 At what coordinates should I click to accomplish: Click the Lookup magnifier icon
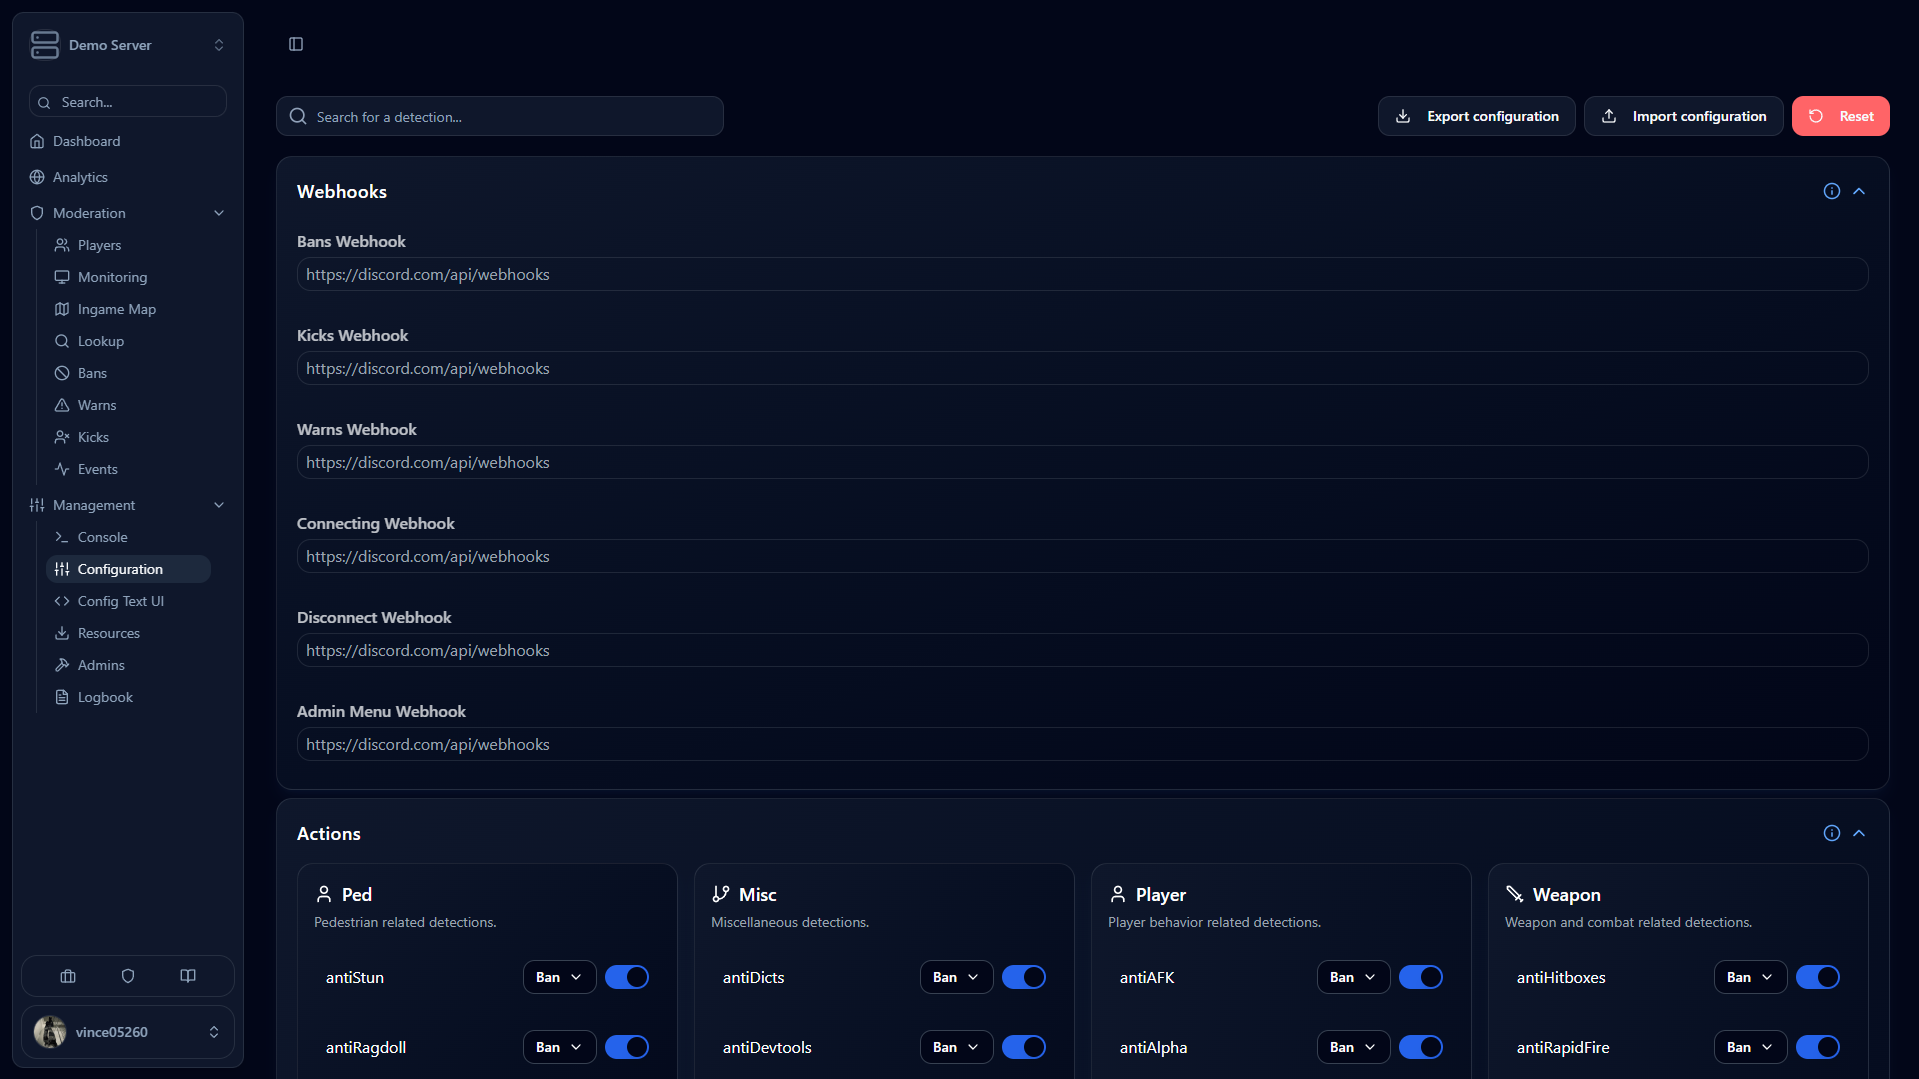[62, 341]
